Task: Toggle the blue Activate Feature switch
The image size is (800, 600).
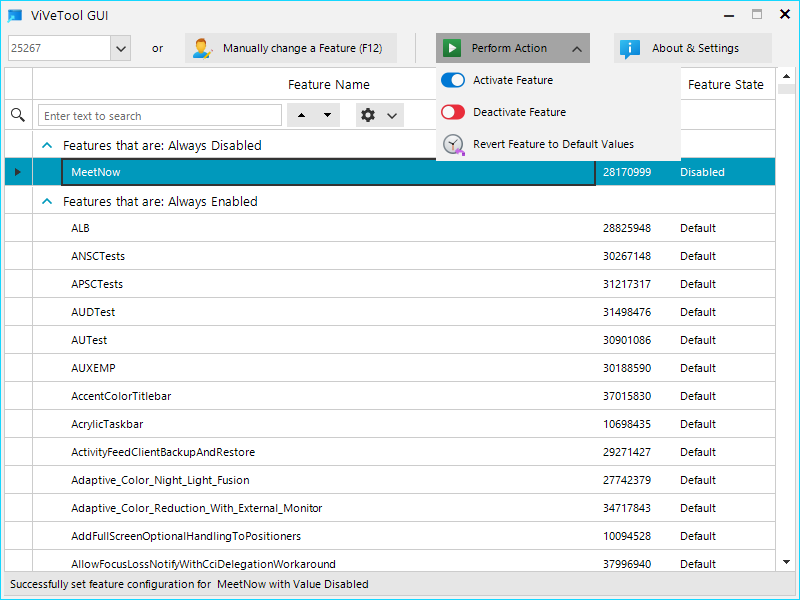Action: point(453,80)
